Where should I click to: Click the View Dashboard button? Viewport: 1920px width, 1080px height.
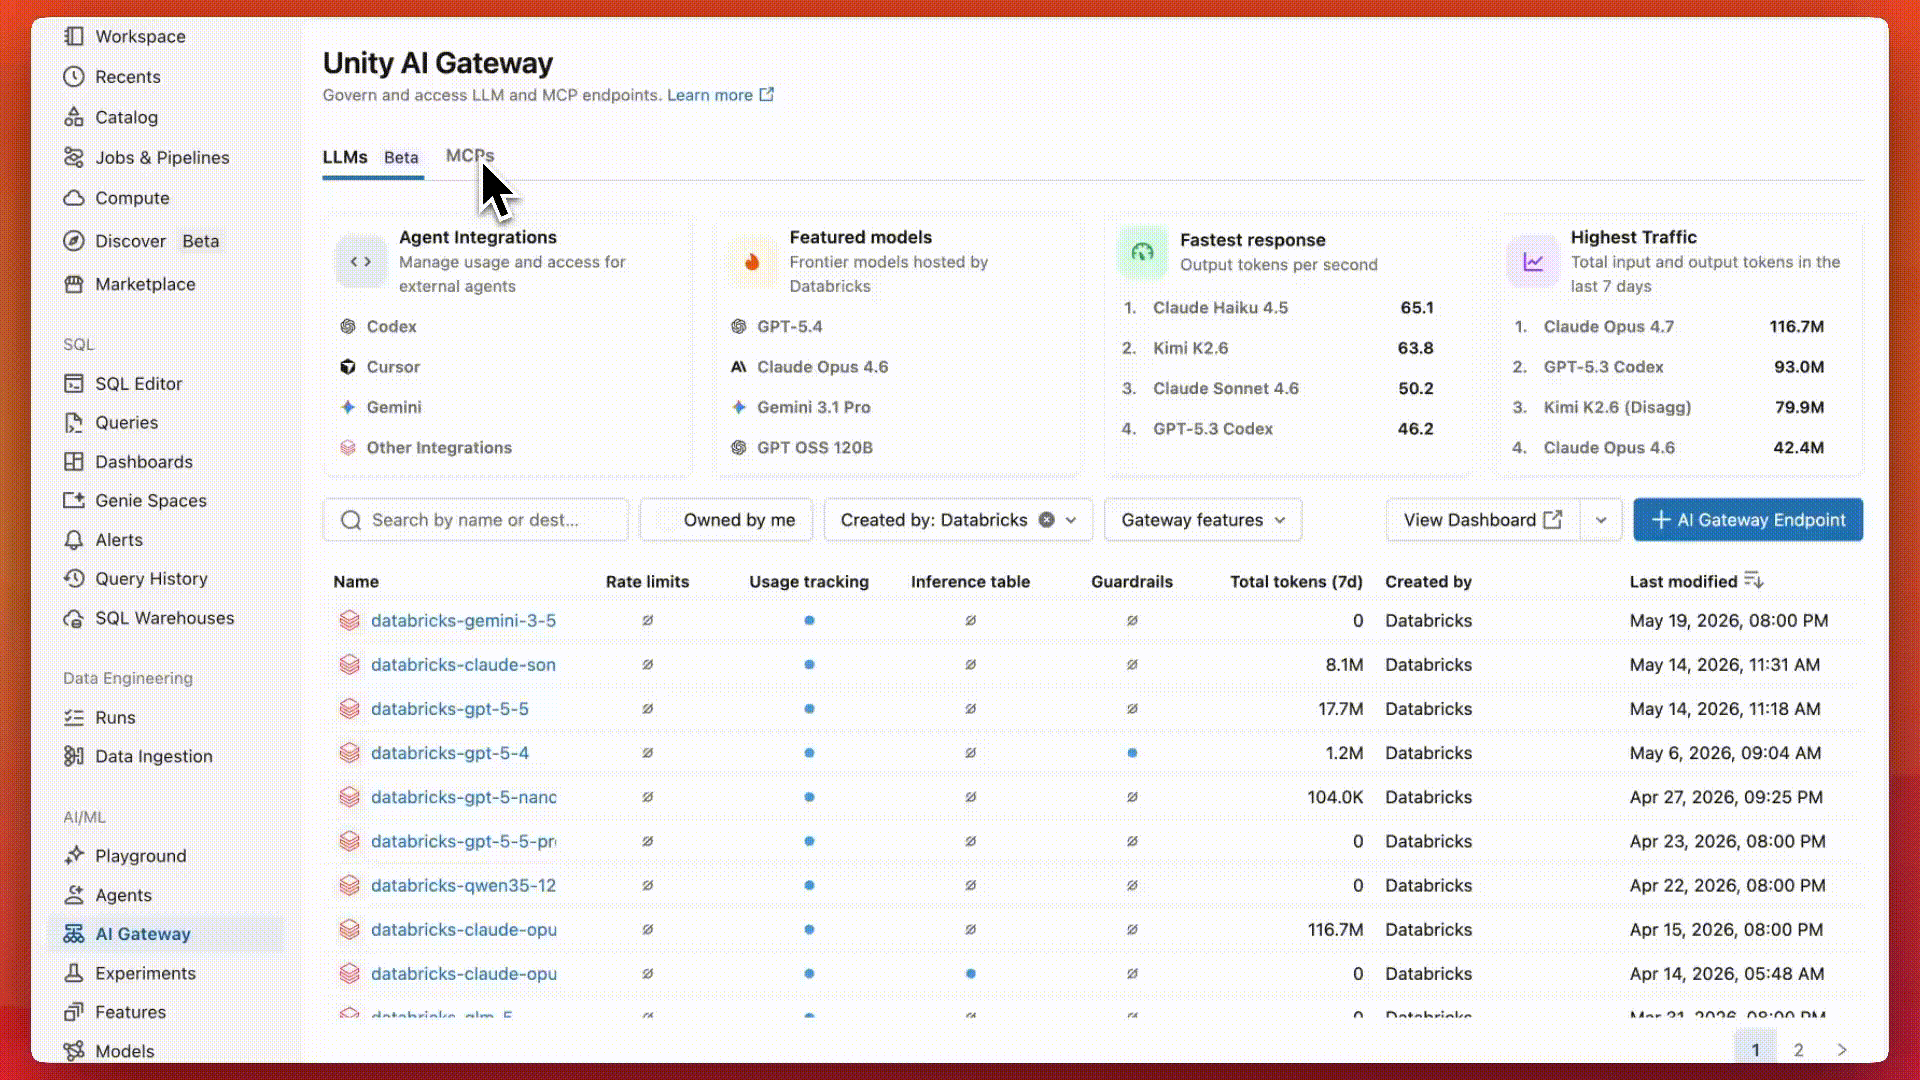click(1483, 520)
